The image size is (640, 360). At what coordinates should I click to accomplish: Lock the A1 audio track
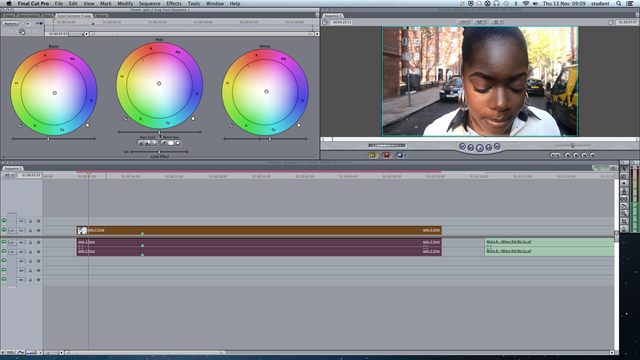(30, 242)
